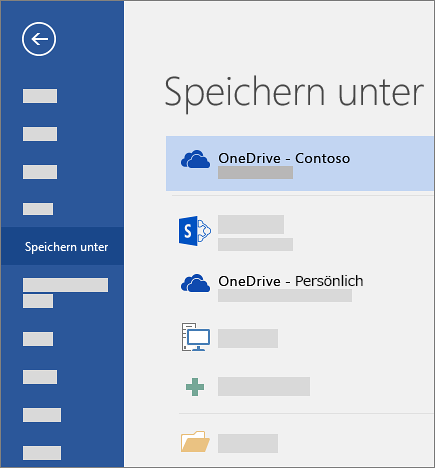Click the OneDrive - Contoso cloud icon

[x=195, y=159]
